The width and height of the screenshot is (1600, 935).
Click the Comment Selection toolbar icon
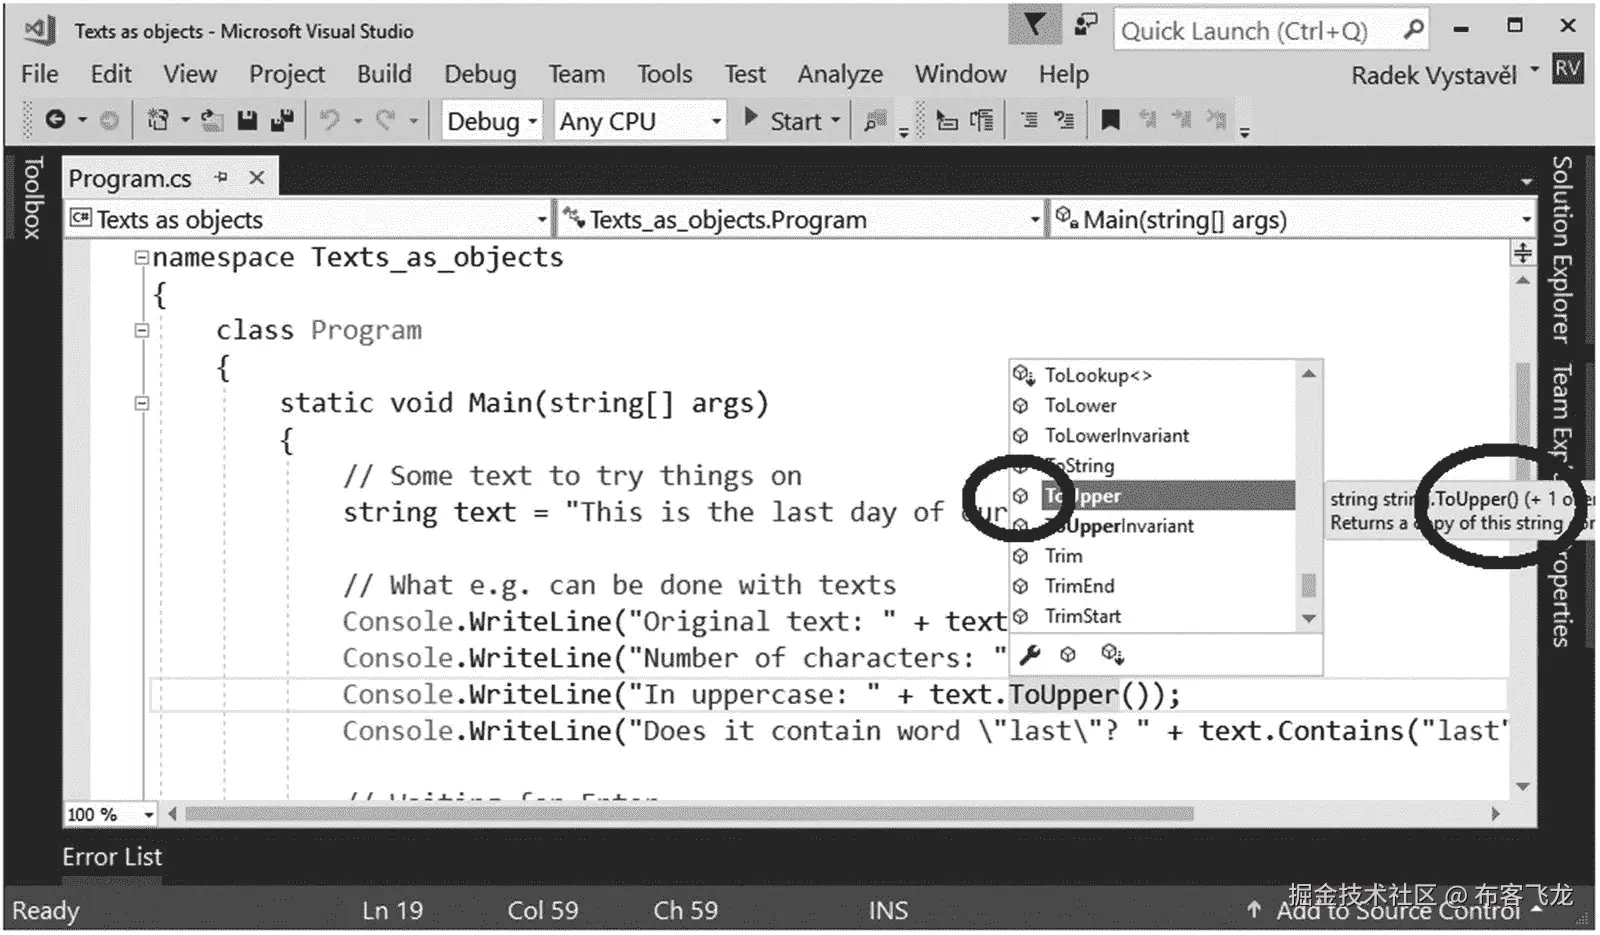click(x=1027, y=120)
